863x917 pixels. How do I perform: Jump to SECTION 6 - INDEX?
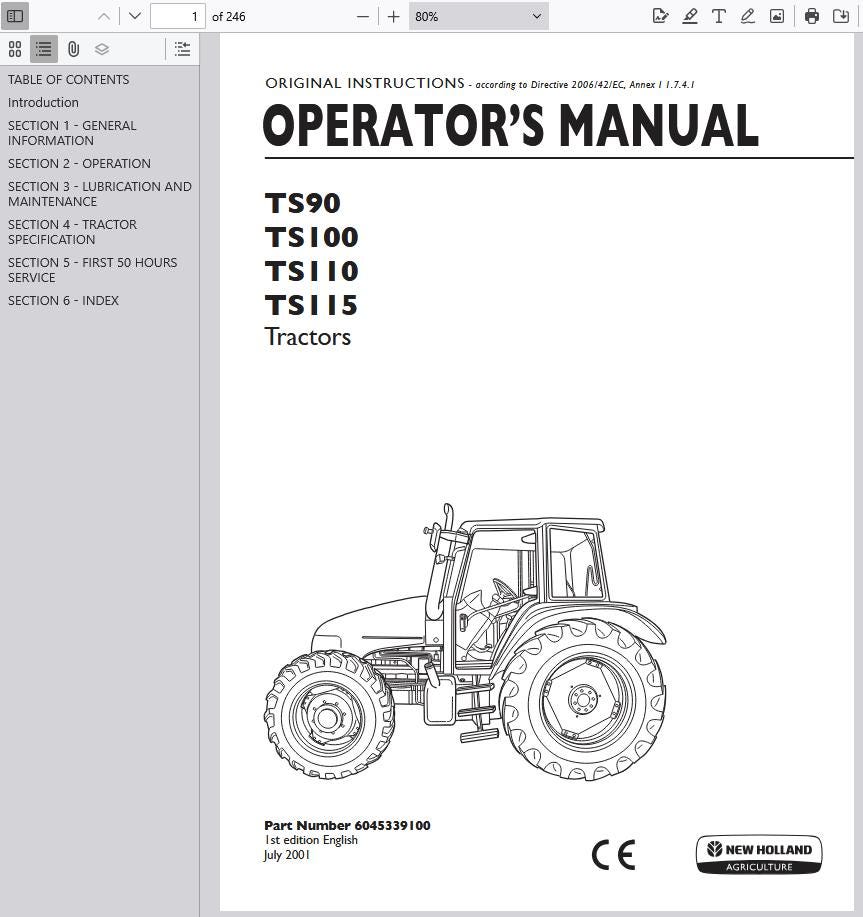pyautogui.click(x=63, y=301)
